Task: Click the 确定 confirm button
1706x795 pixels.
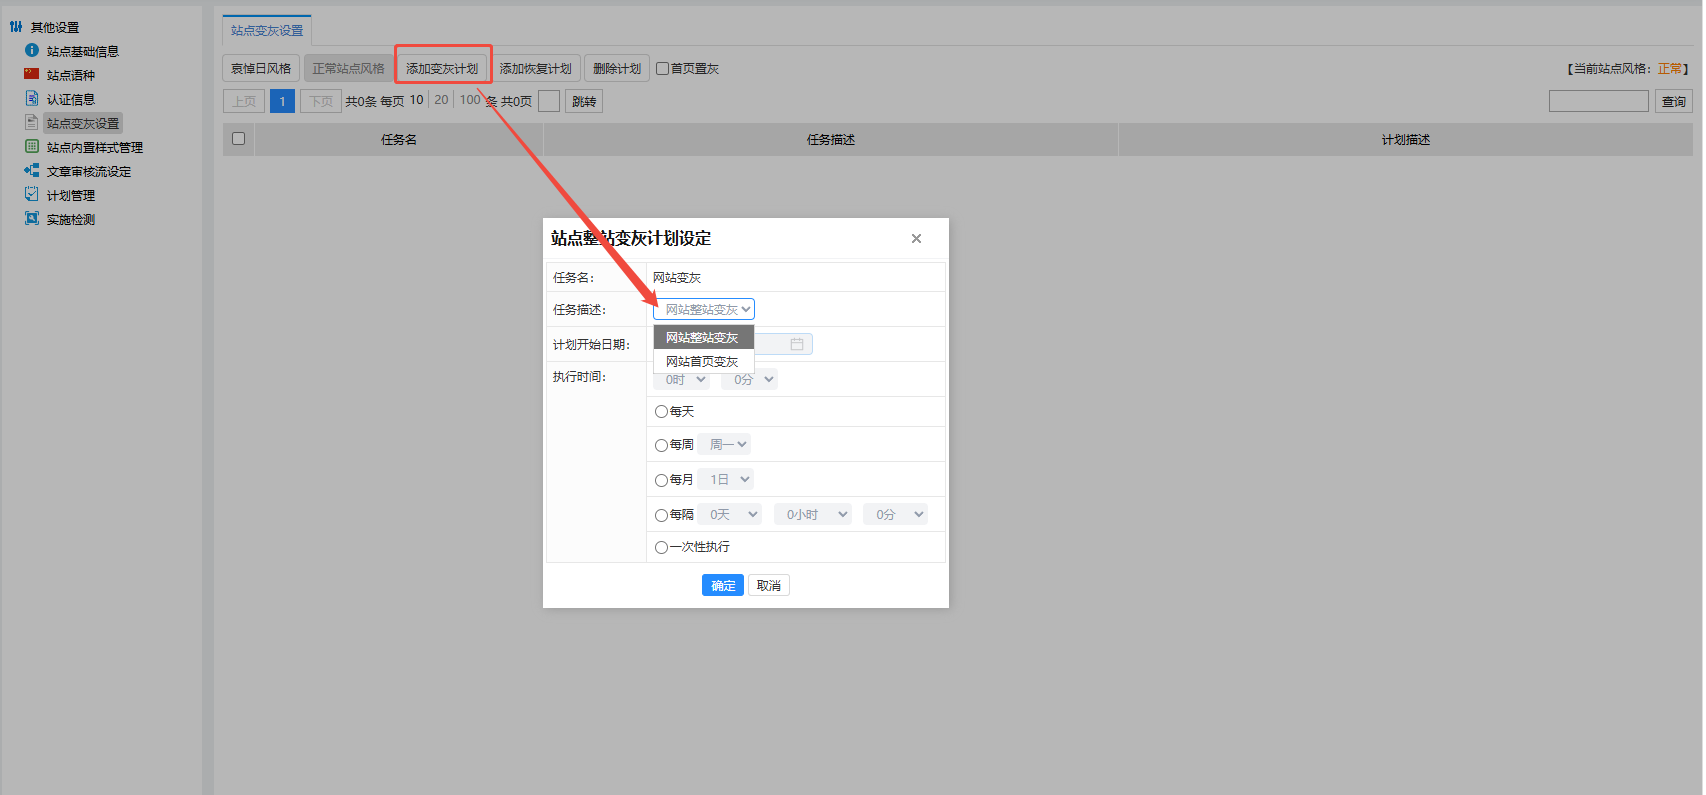Action: 723,585
